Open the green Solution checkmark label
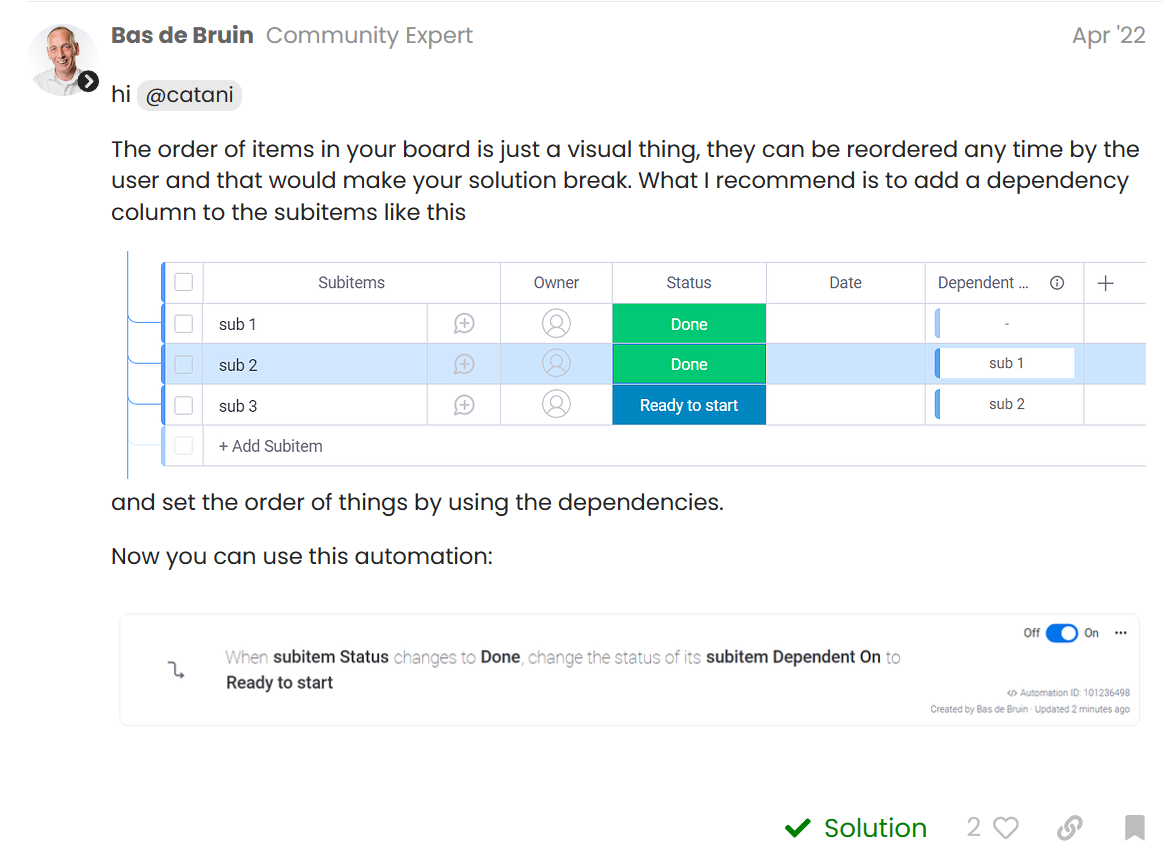The image size is (1165, 862). (x=856, y=828)
